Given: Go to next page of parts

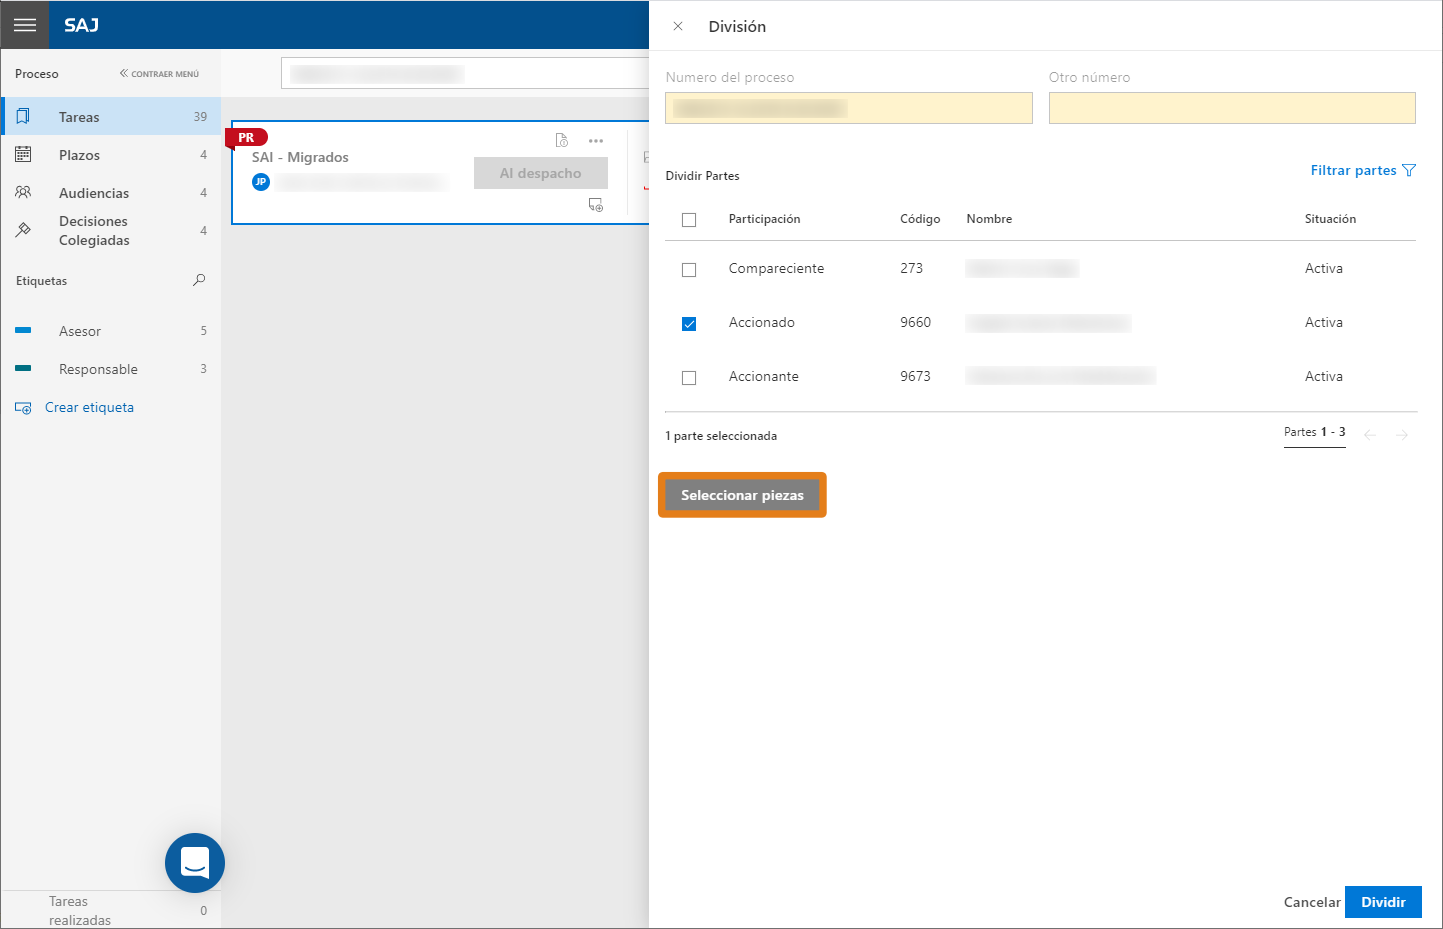Looking at the screenshot, I should [1402, 435].
